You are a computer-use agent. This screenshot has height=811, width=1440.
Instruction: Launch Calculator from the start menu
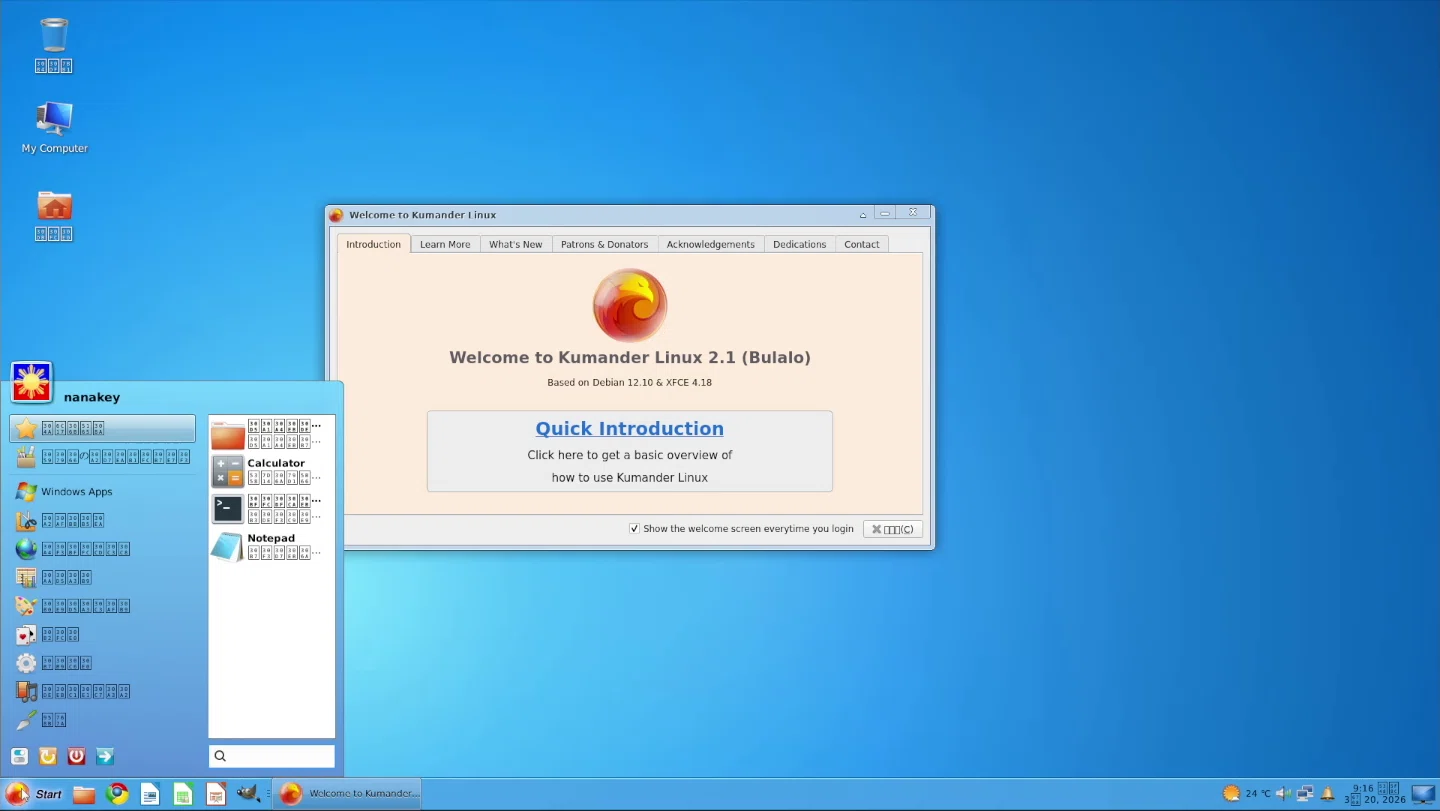pyautogui.click(x=271, y=471)
